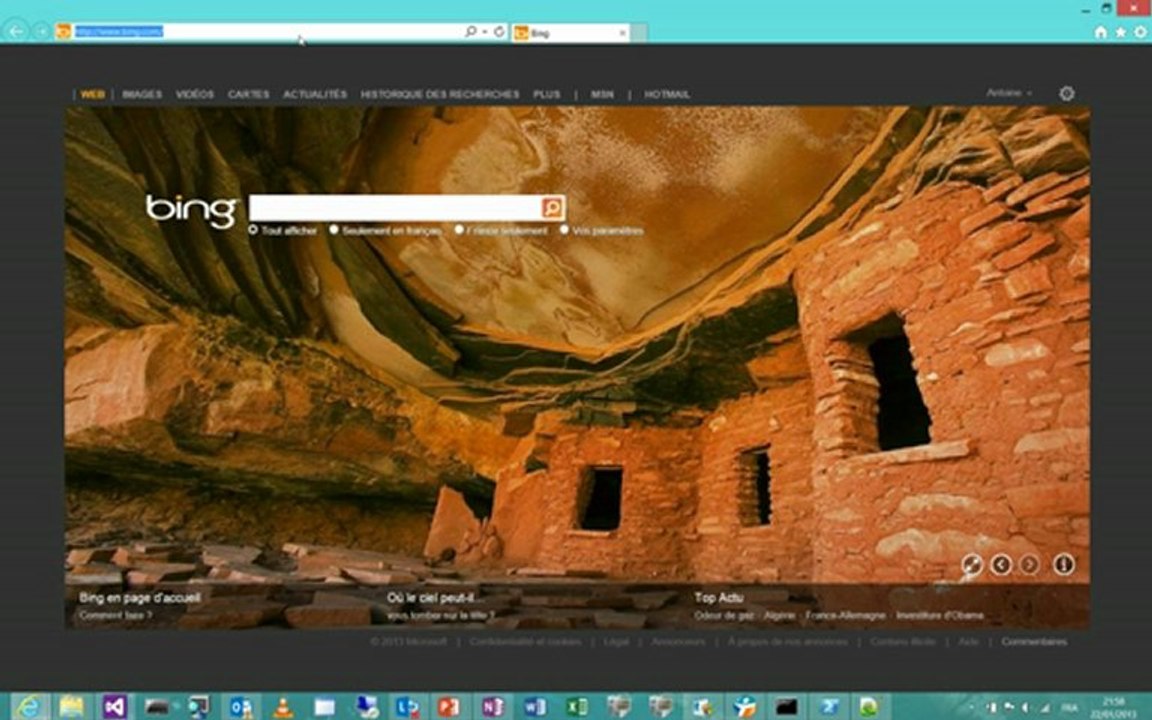The width and height of the screenshot is (1152, 720).
Task: Select 'Seulement en français' radio option
Action: pos(334,230)
